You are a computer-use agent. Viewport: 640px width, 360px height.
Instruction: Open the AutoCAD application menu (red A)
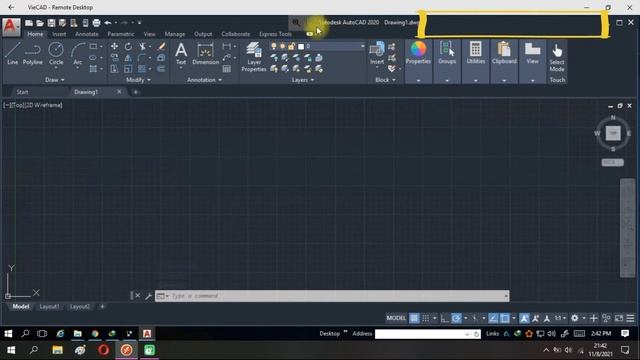[x=11, y=27]
